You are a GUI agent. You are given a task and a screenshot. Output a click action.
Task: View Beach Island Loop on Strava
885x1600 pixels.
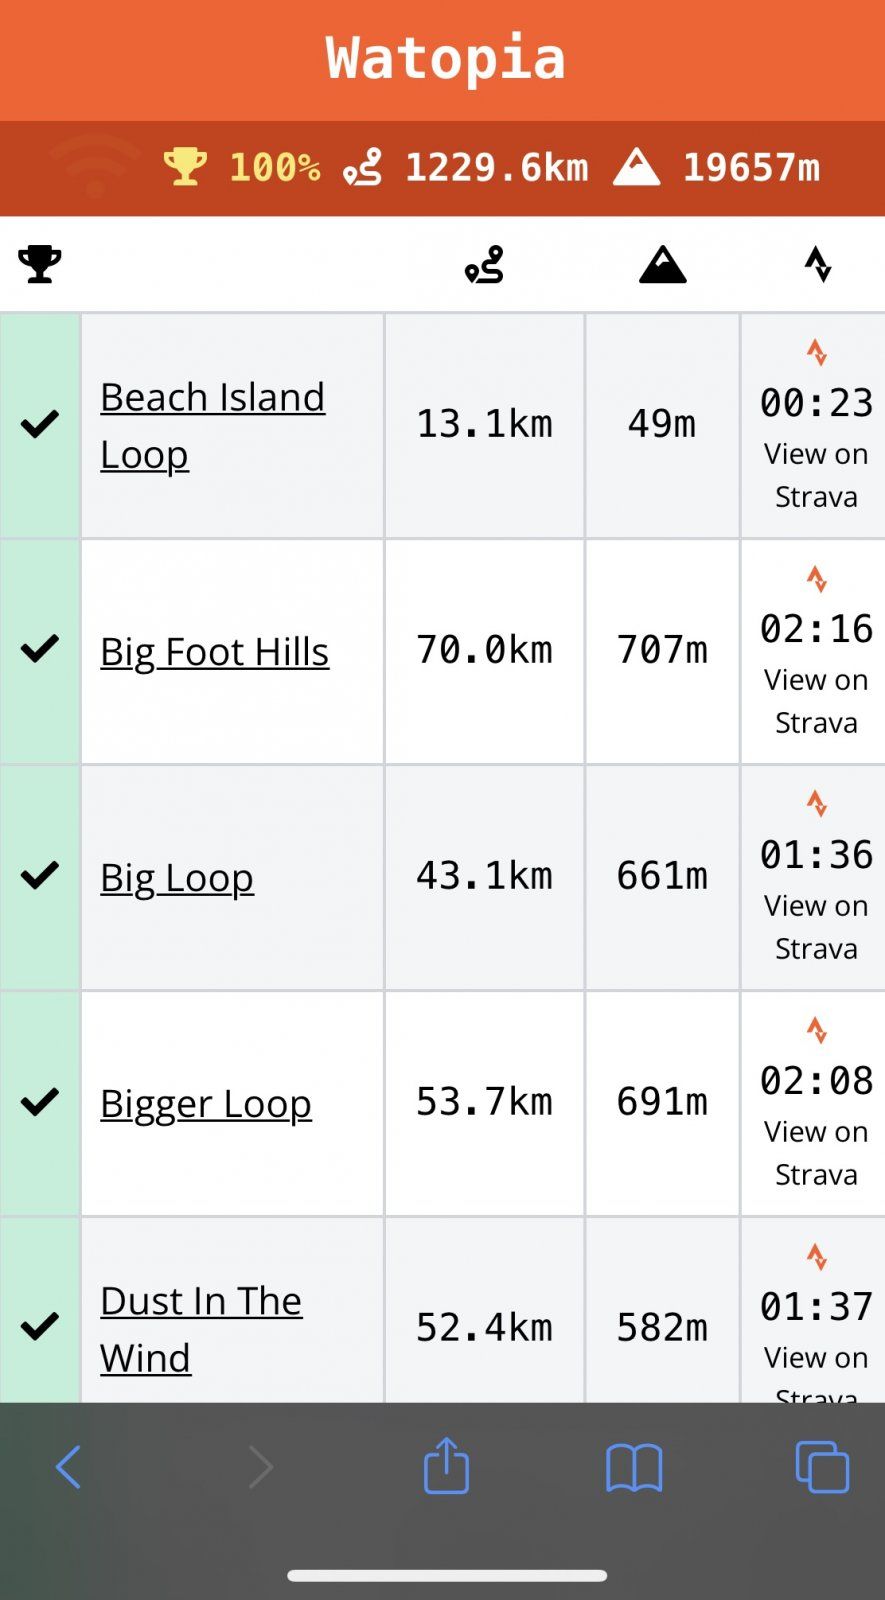tap(816, 474)
